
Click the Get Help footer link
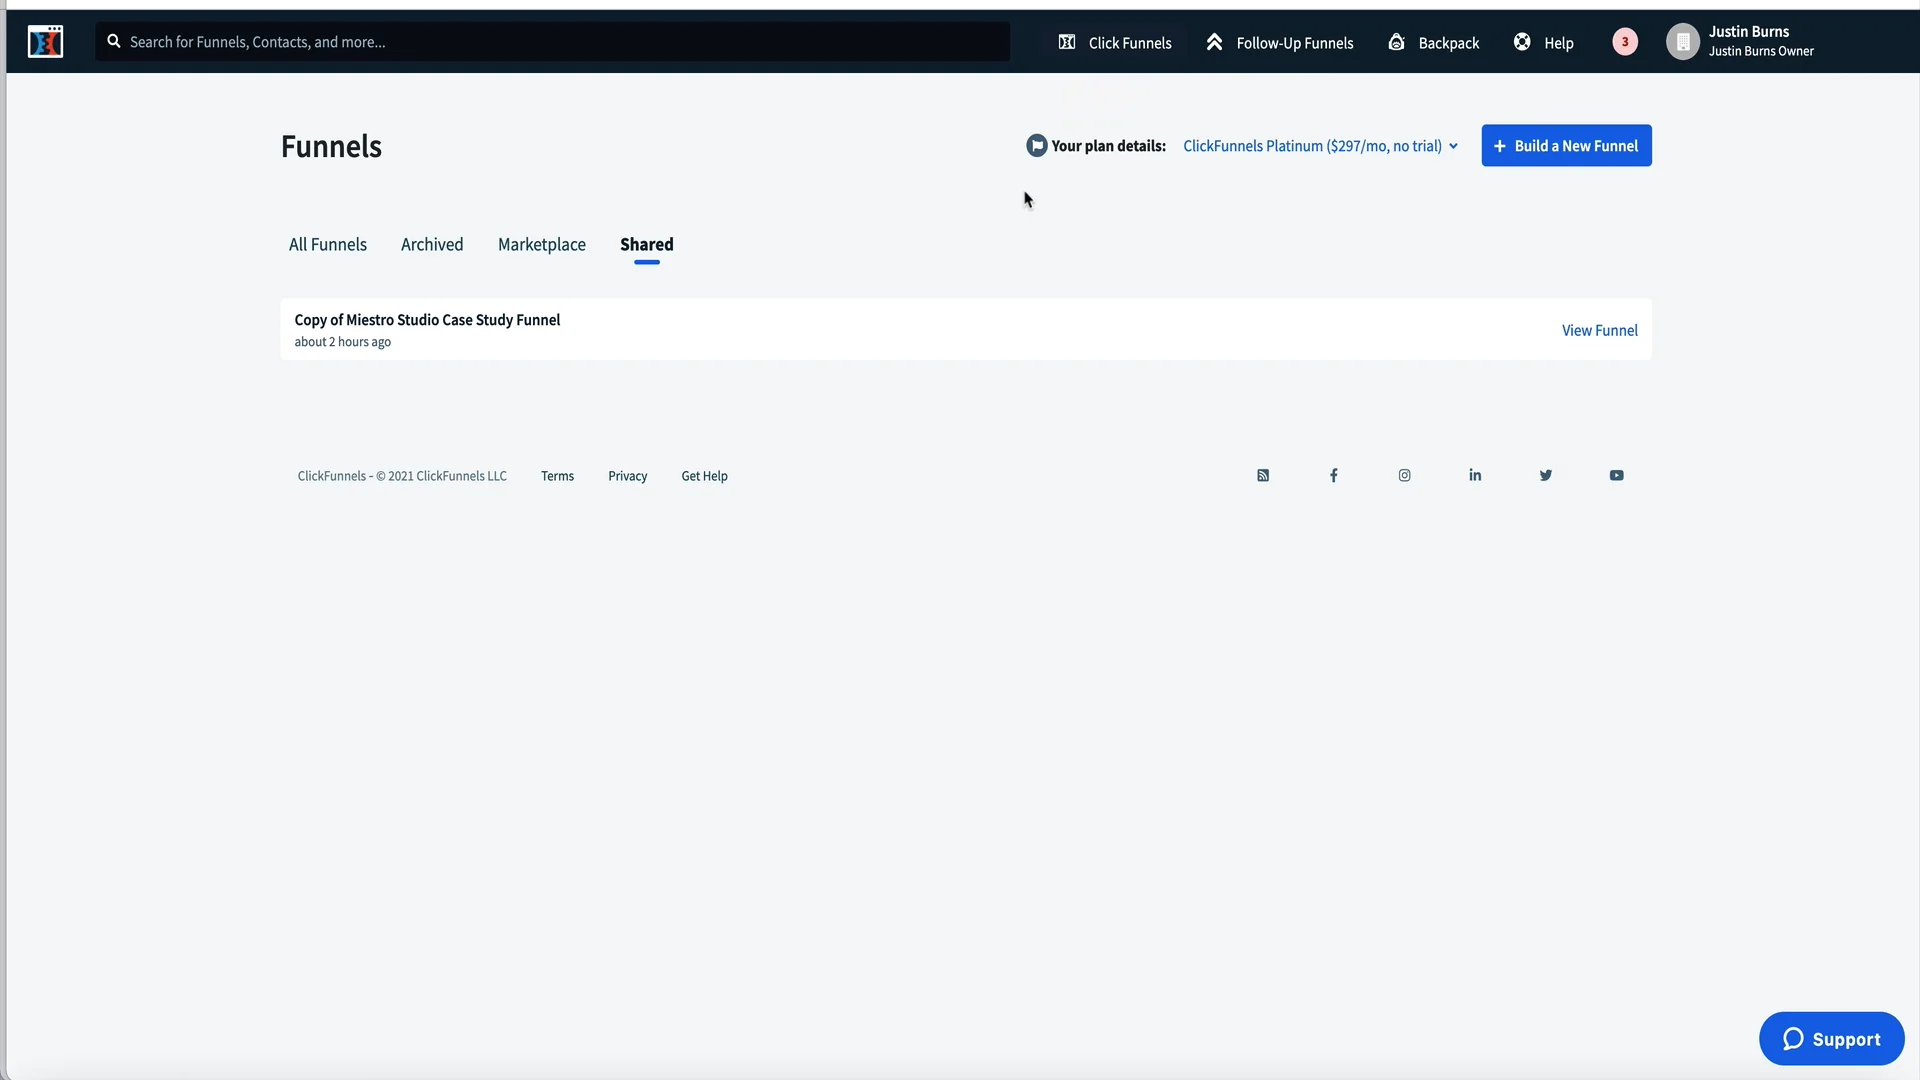(705, 477)
